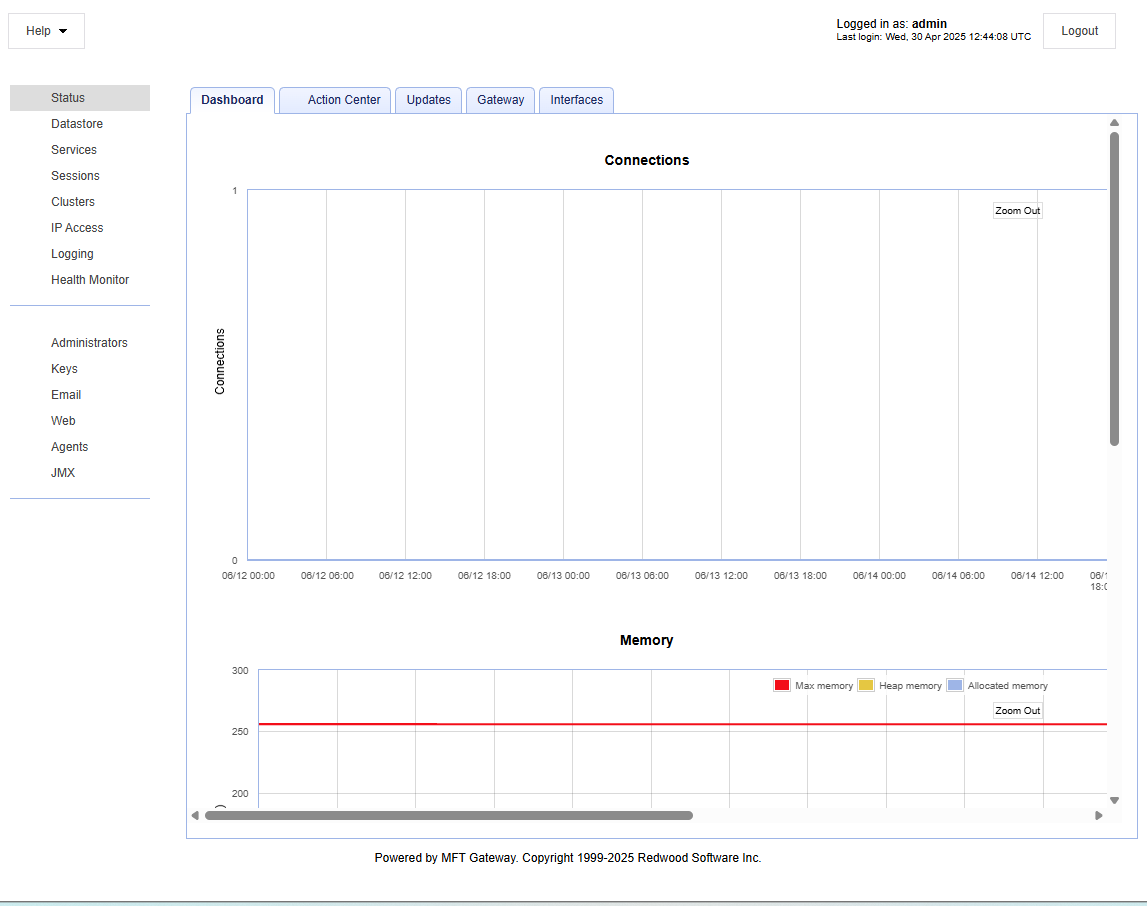Switch to the Action Center tab
The height and width of the screenshot is (906, 1147).
point(335,100)
